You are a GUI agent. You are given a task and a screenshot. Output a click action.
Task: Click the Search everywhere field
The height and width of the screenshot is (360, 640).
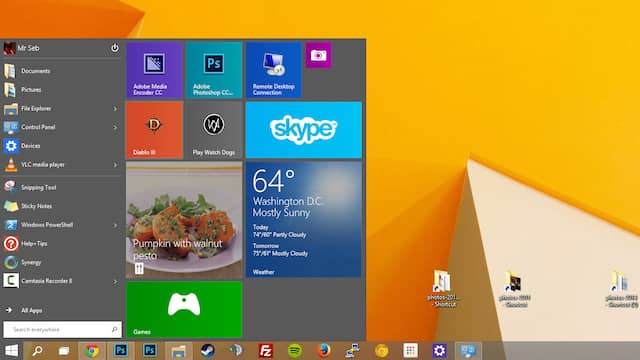62,329
